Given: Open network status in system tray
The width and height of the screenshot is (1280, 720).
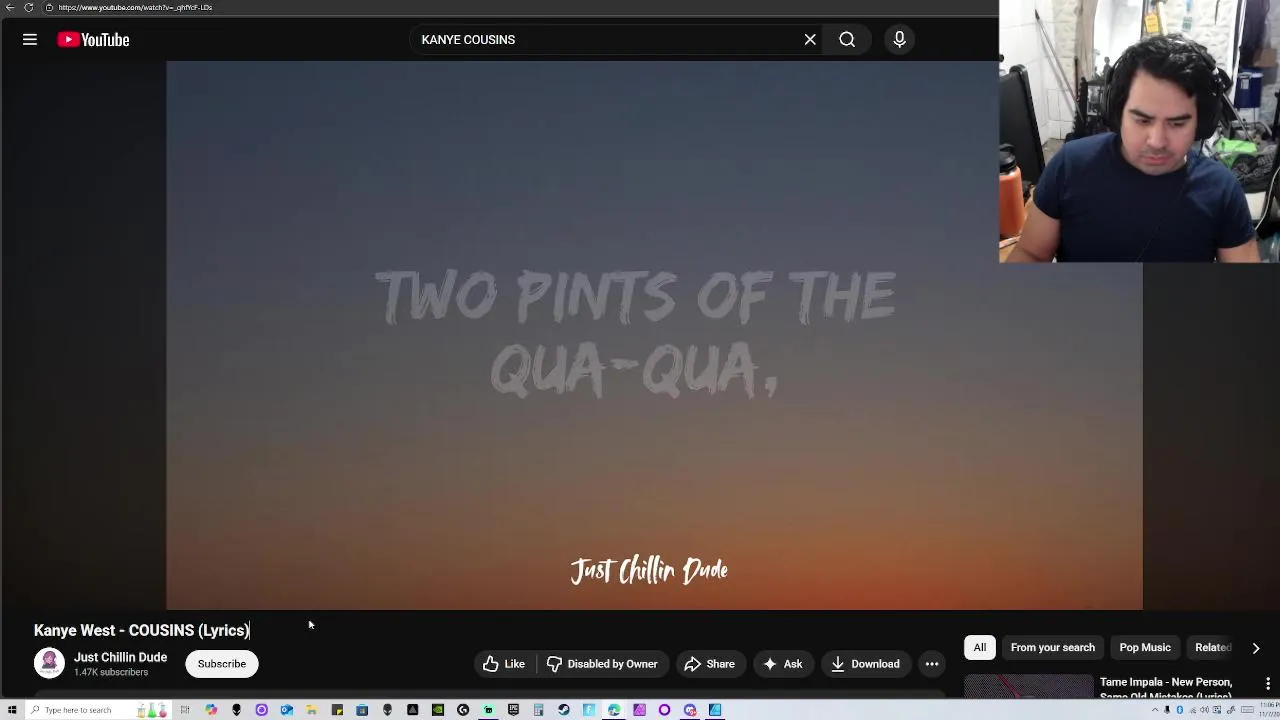Looking at the screenshot, I should [x=1194, y=710].
